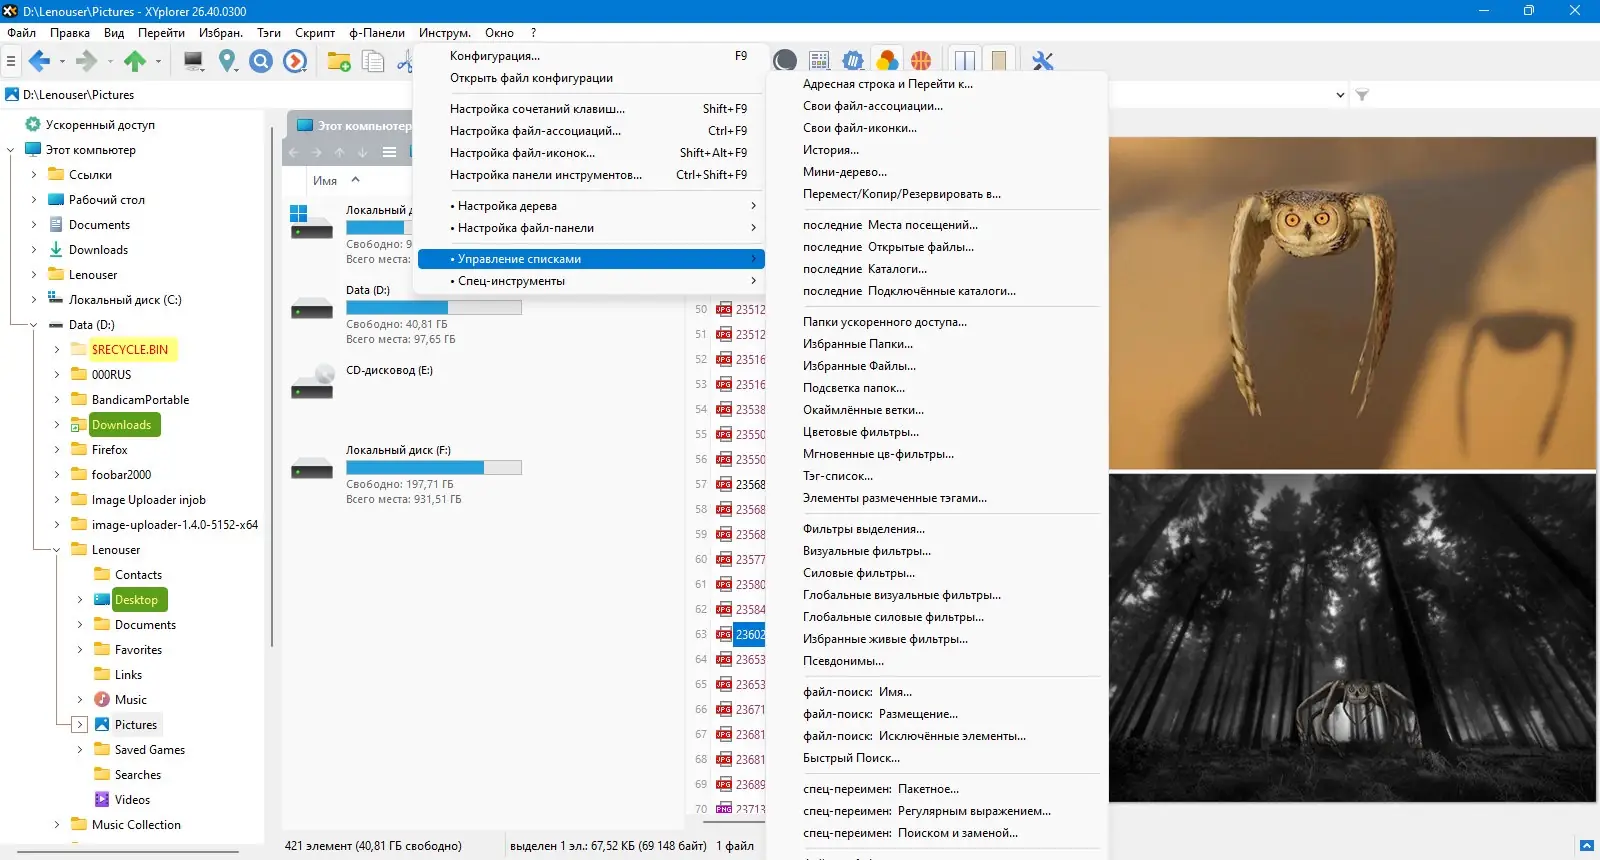Click the back arrow in the Этот компьютер pane
This screenshot has height=860, width=1600.
(x=294, y=152)
